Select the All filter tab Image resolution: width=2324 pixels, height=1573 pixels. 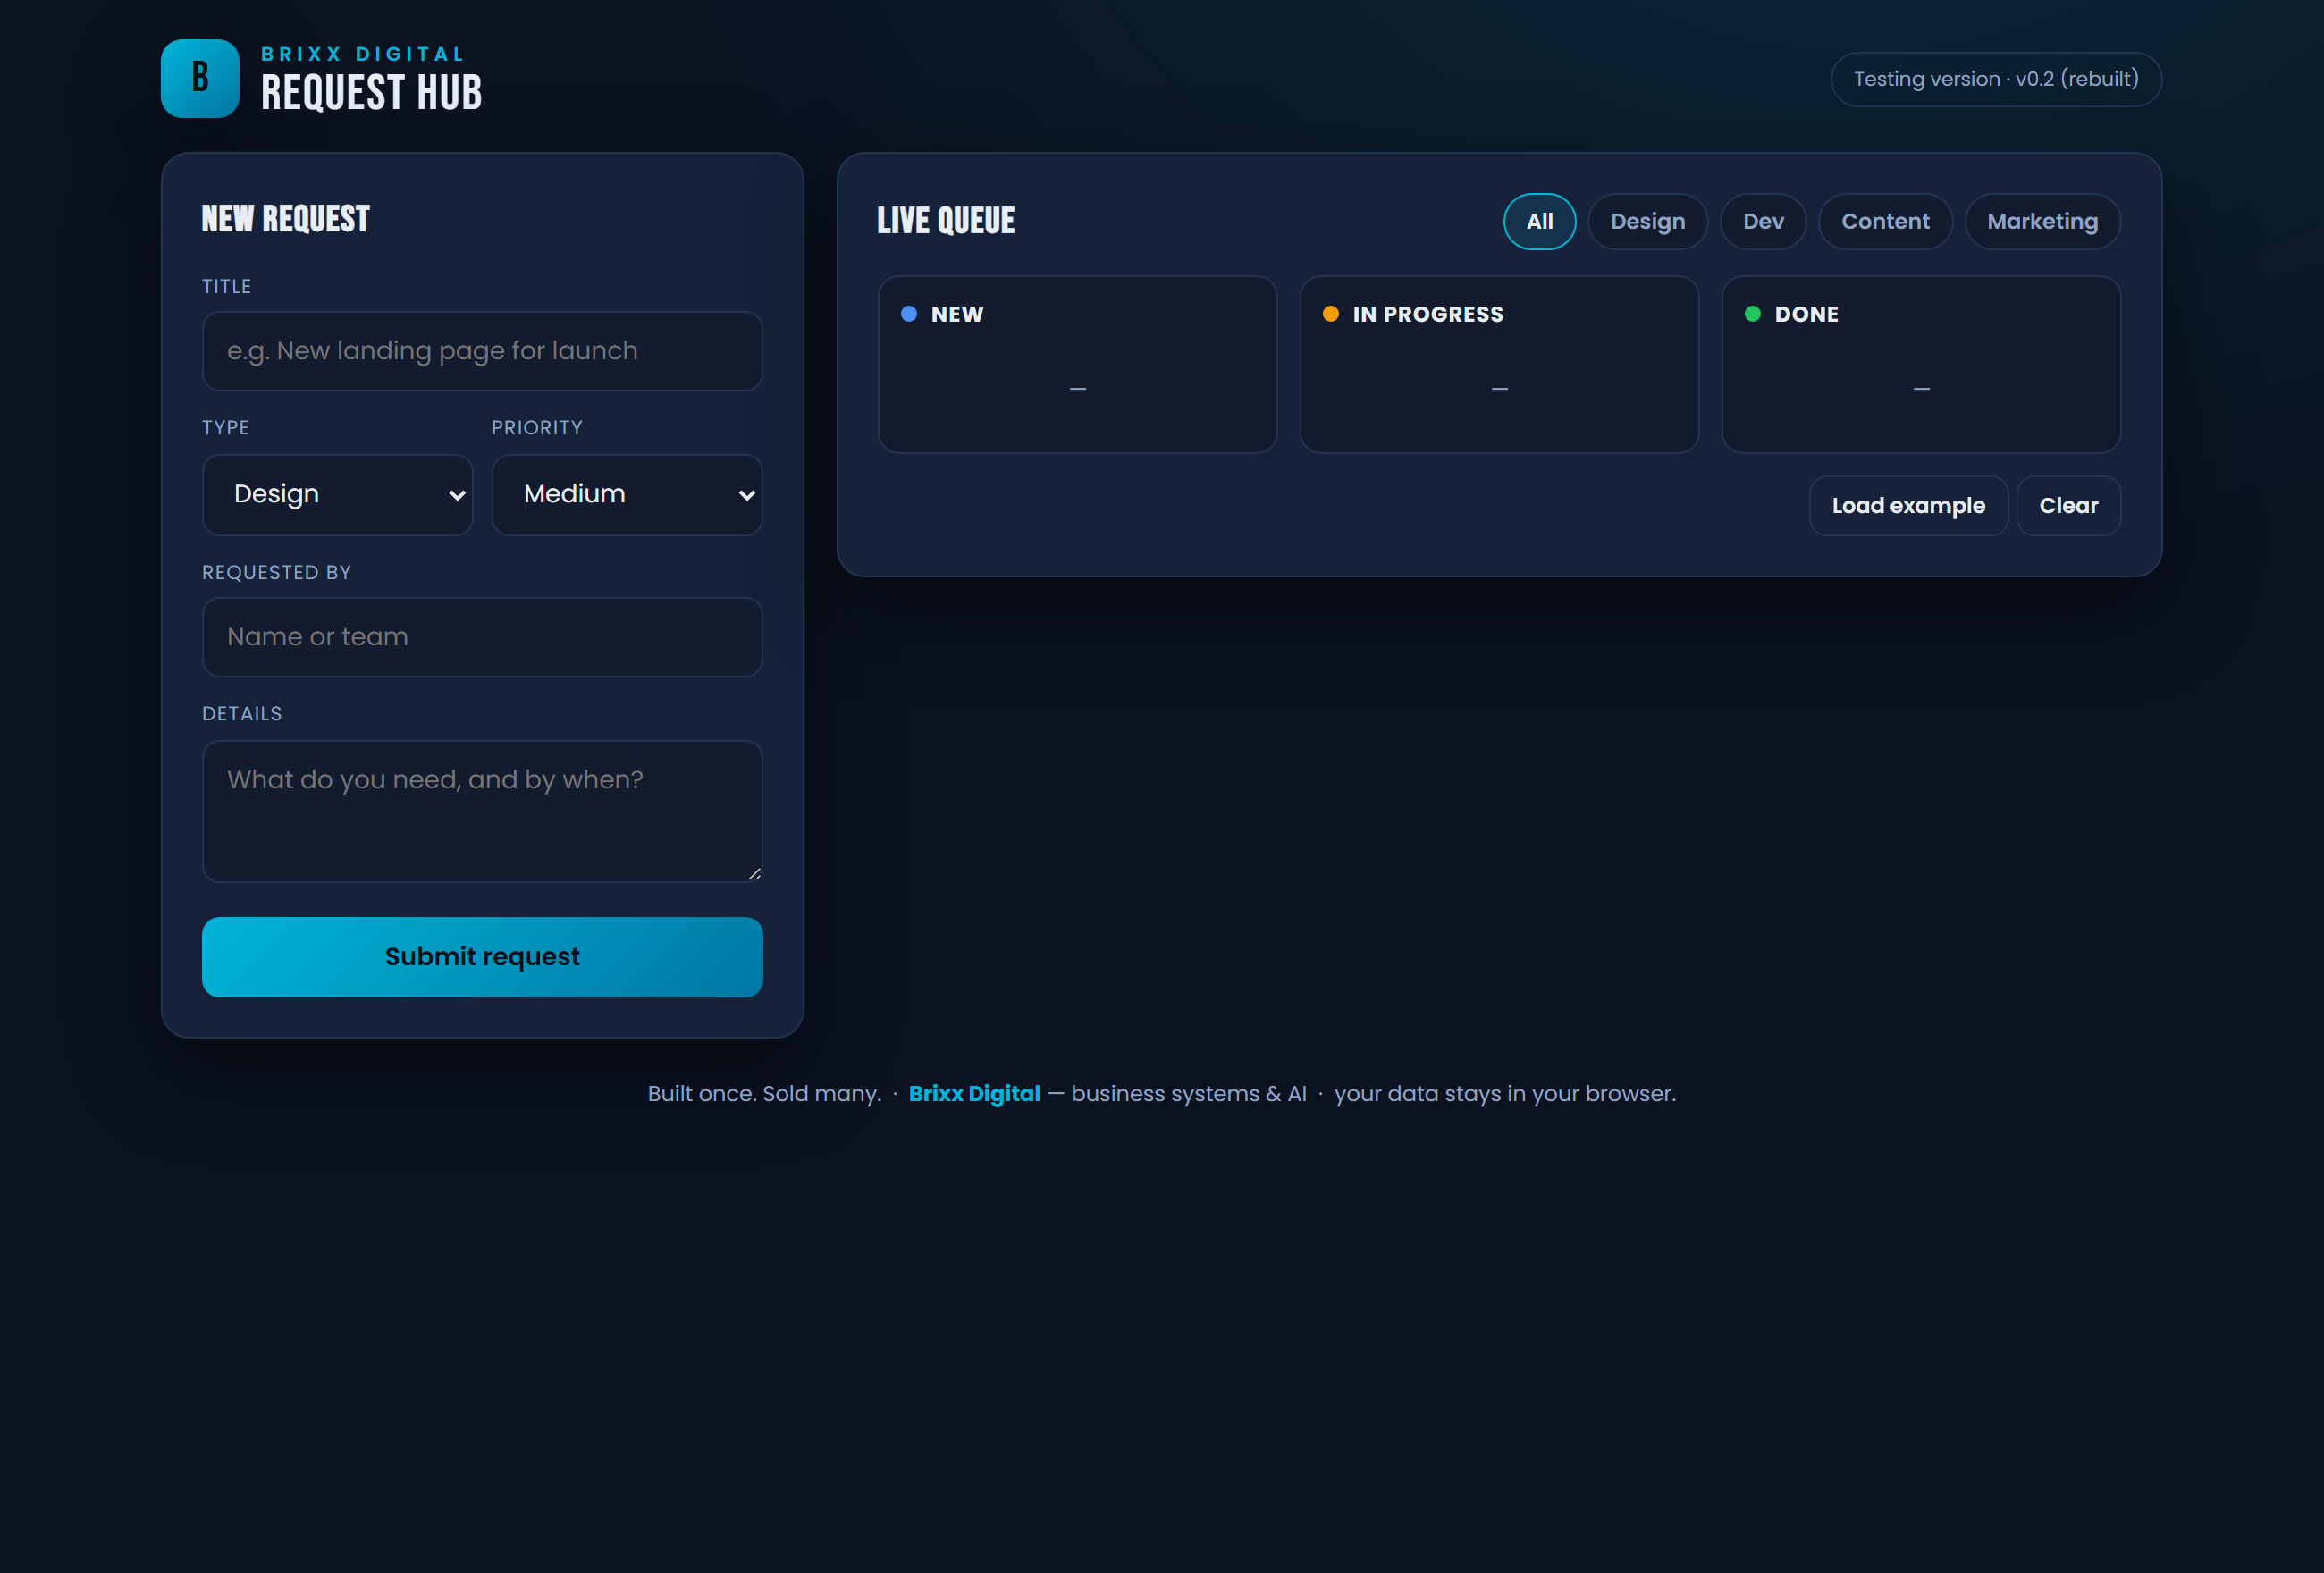1539,221
